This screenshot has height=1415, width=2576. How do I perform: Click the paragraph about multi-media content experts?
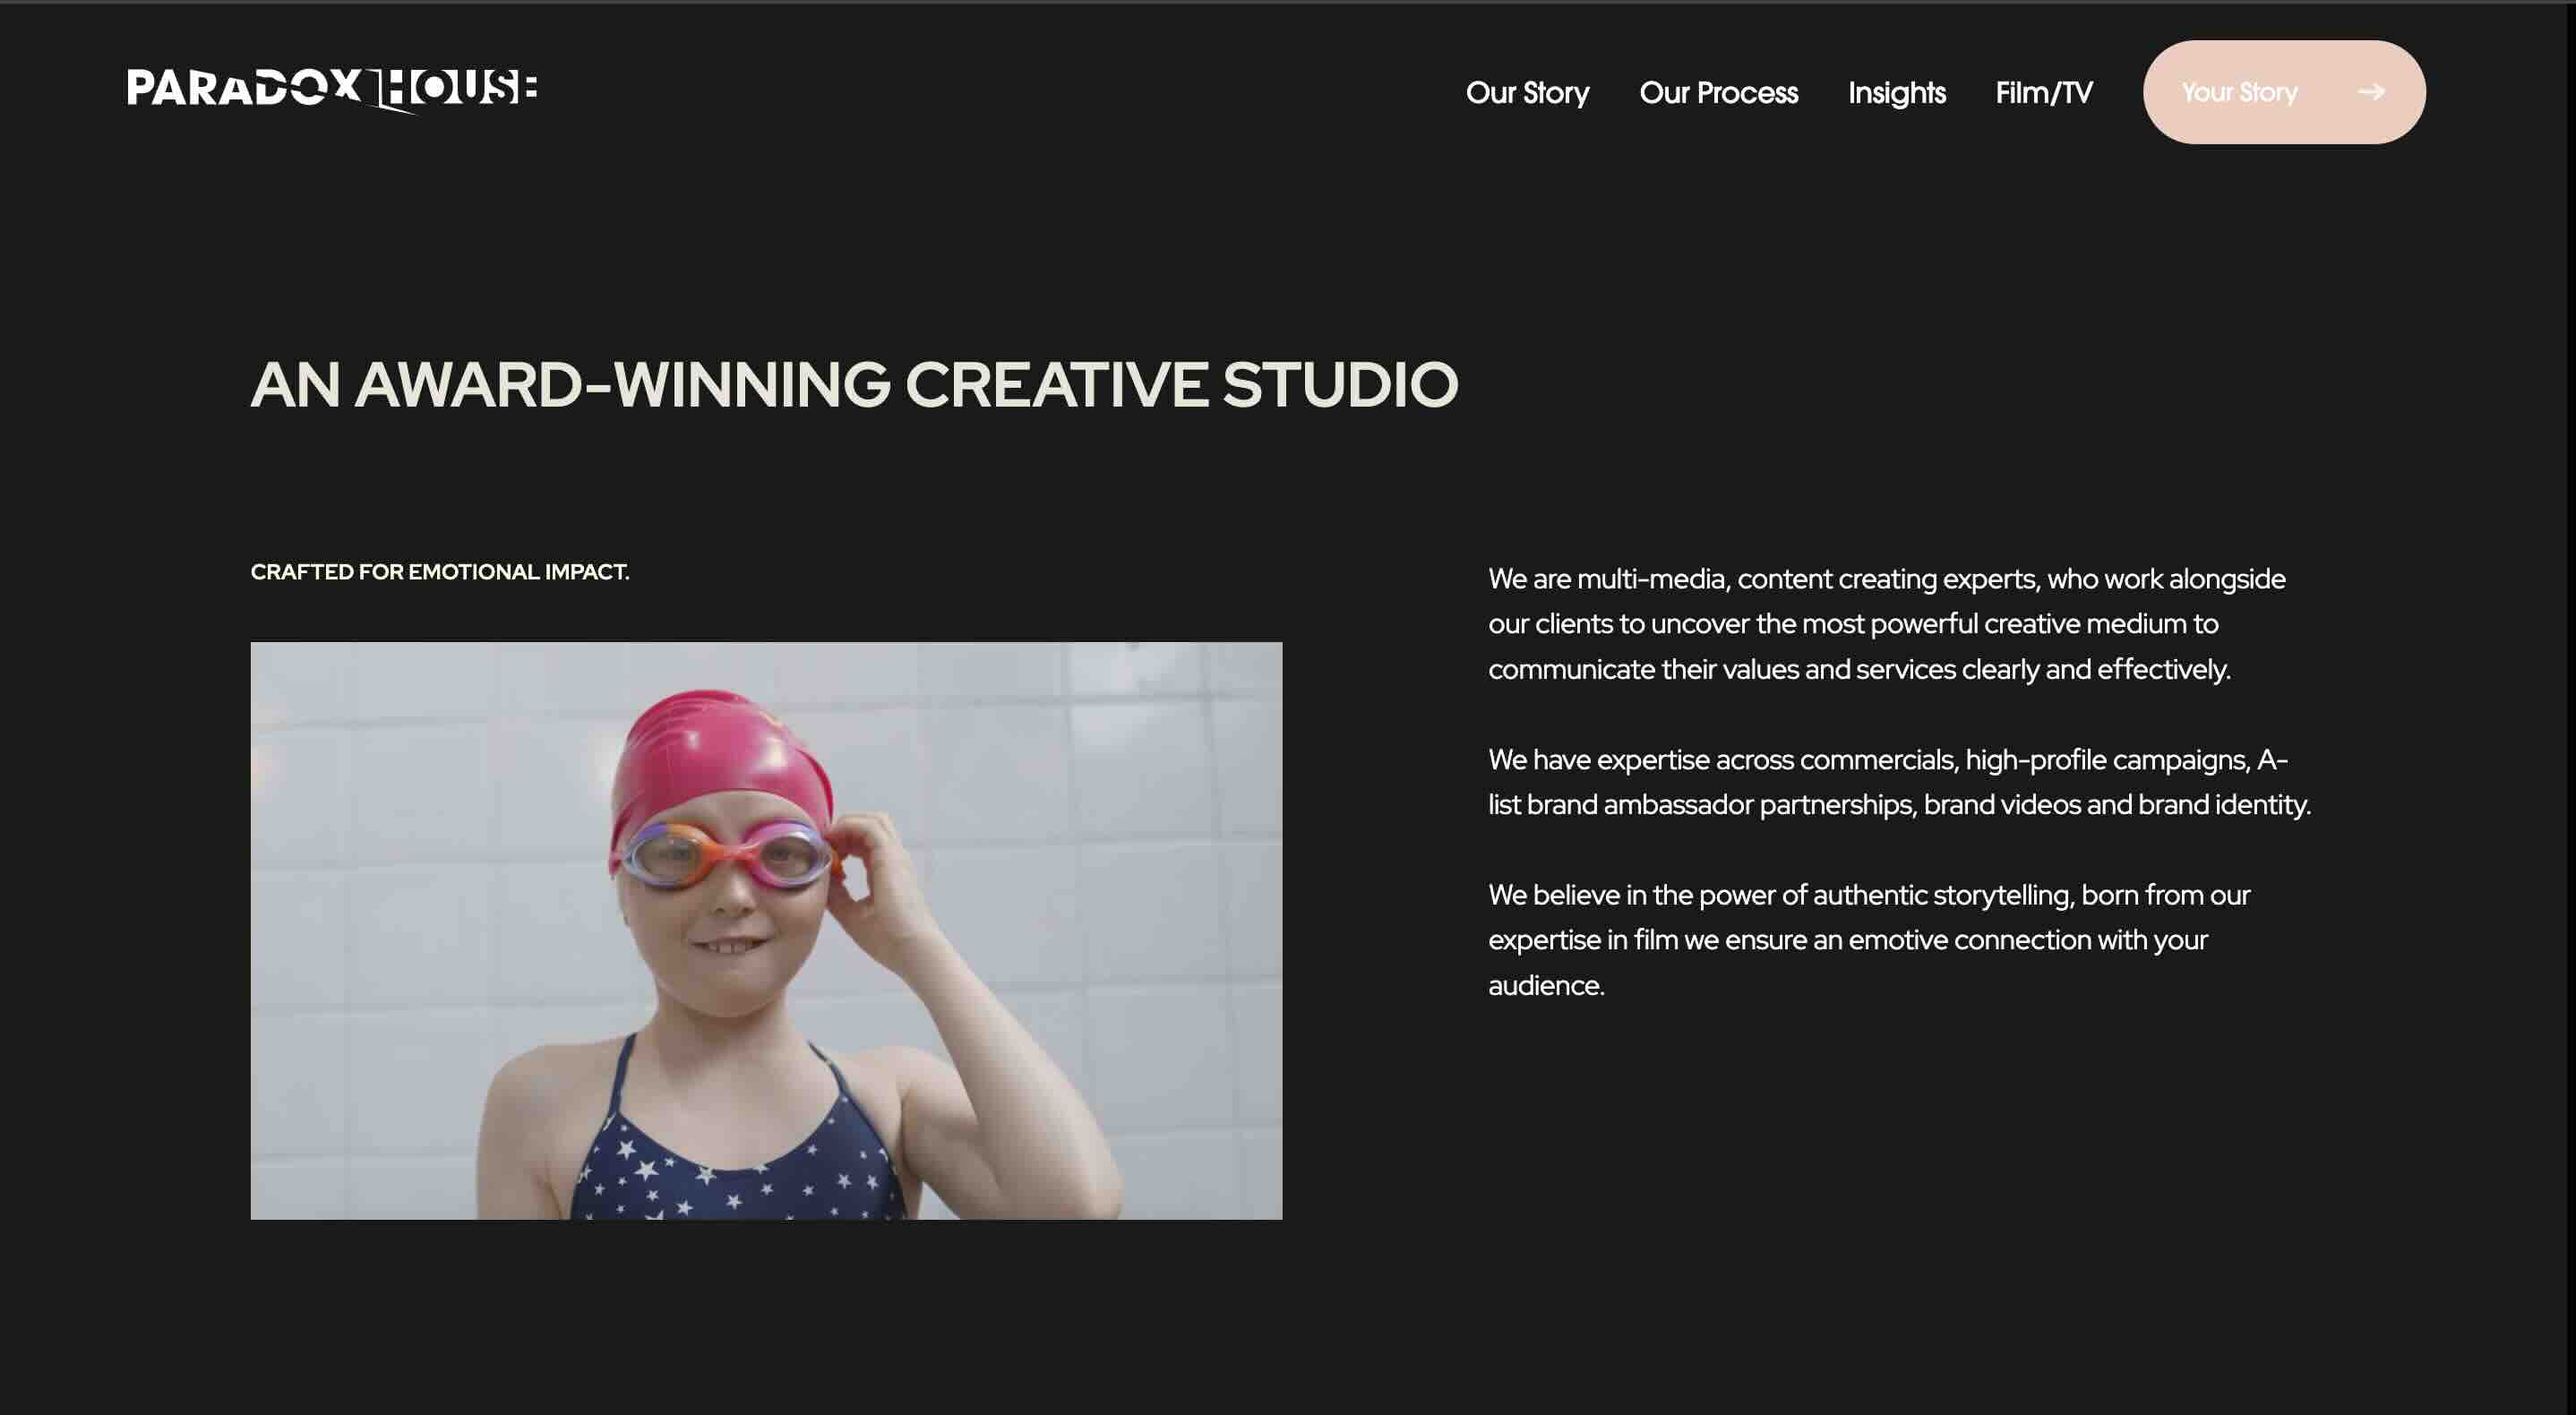tap(1886, 624)
